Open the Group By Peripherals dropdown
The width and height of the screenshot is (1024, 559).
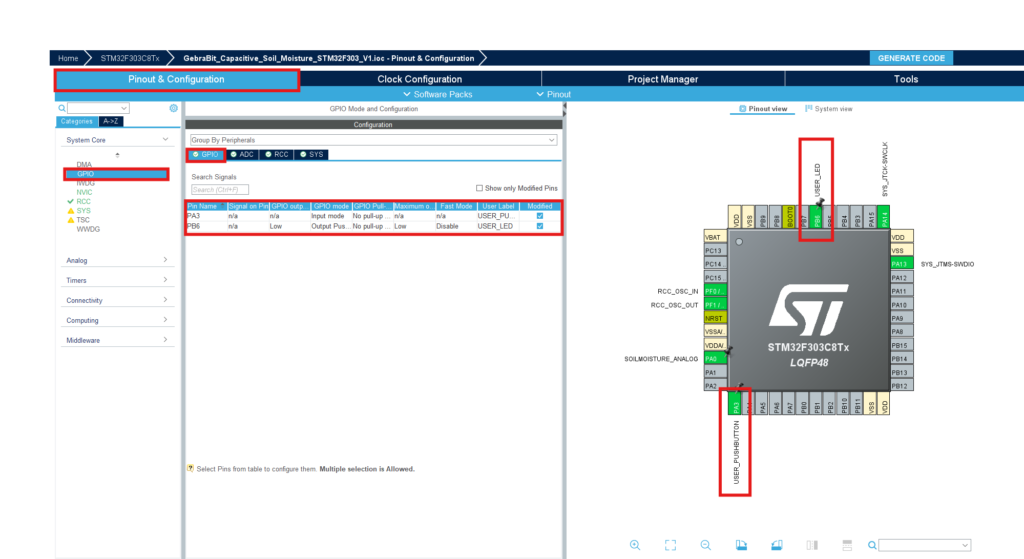(x=374, y=140)
